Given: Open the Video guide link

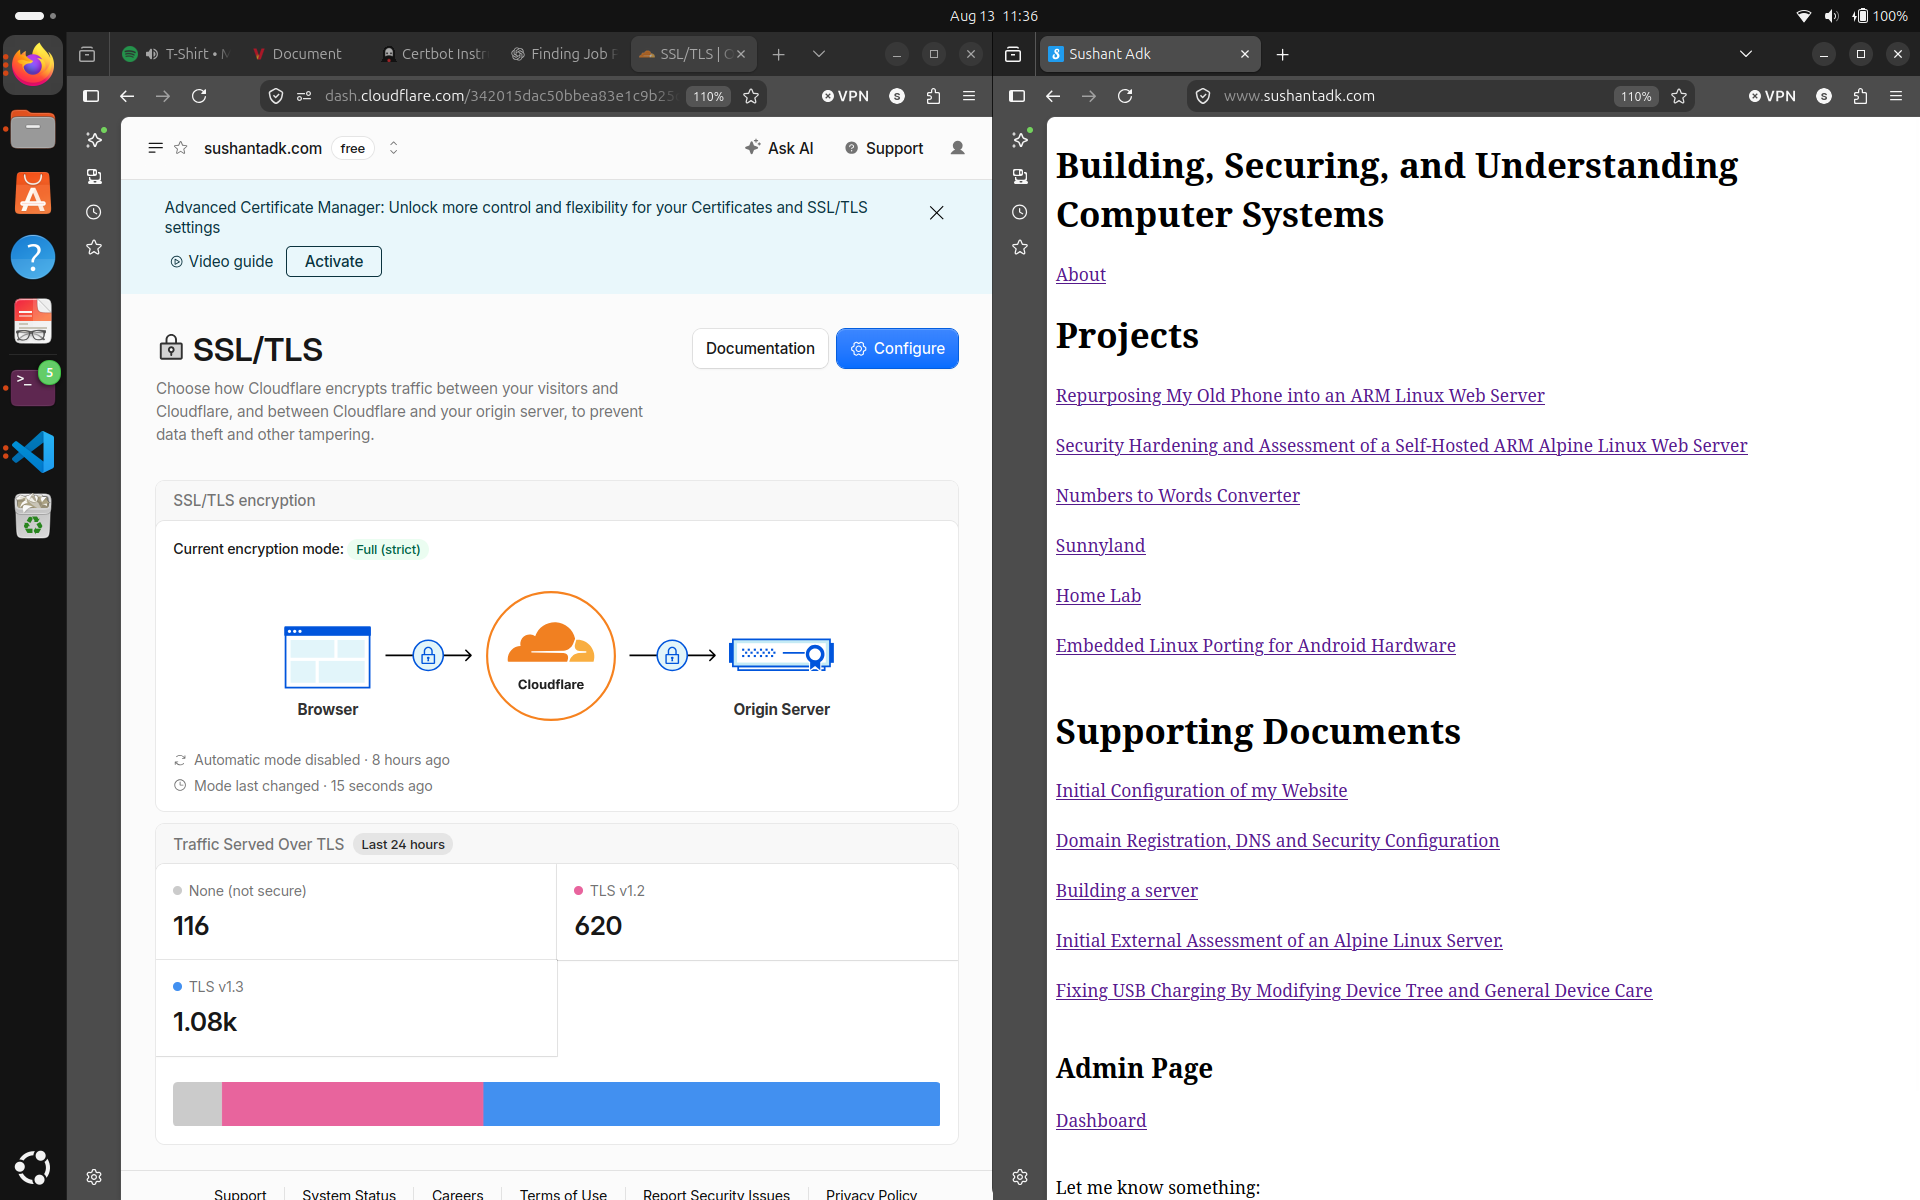Looking at the screenshot, I should click(x=221, y=261).
